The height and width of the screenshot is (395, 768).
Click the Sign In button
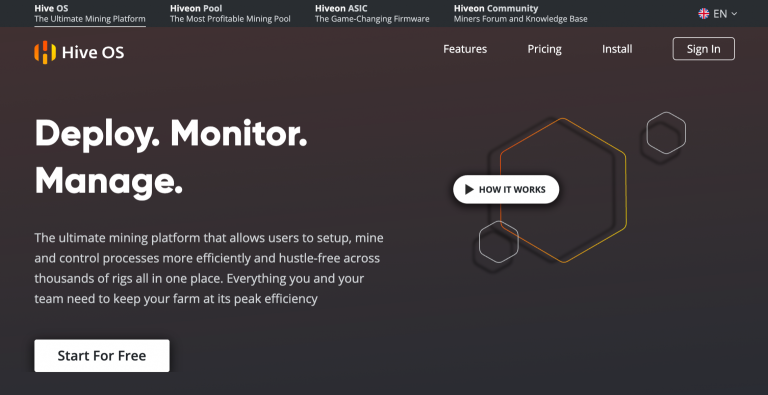[x=703, y=49]
